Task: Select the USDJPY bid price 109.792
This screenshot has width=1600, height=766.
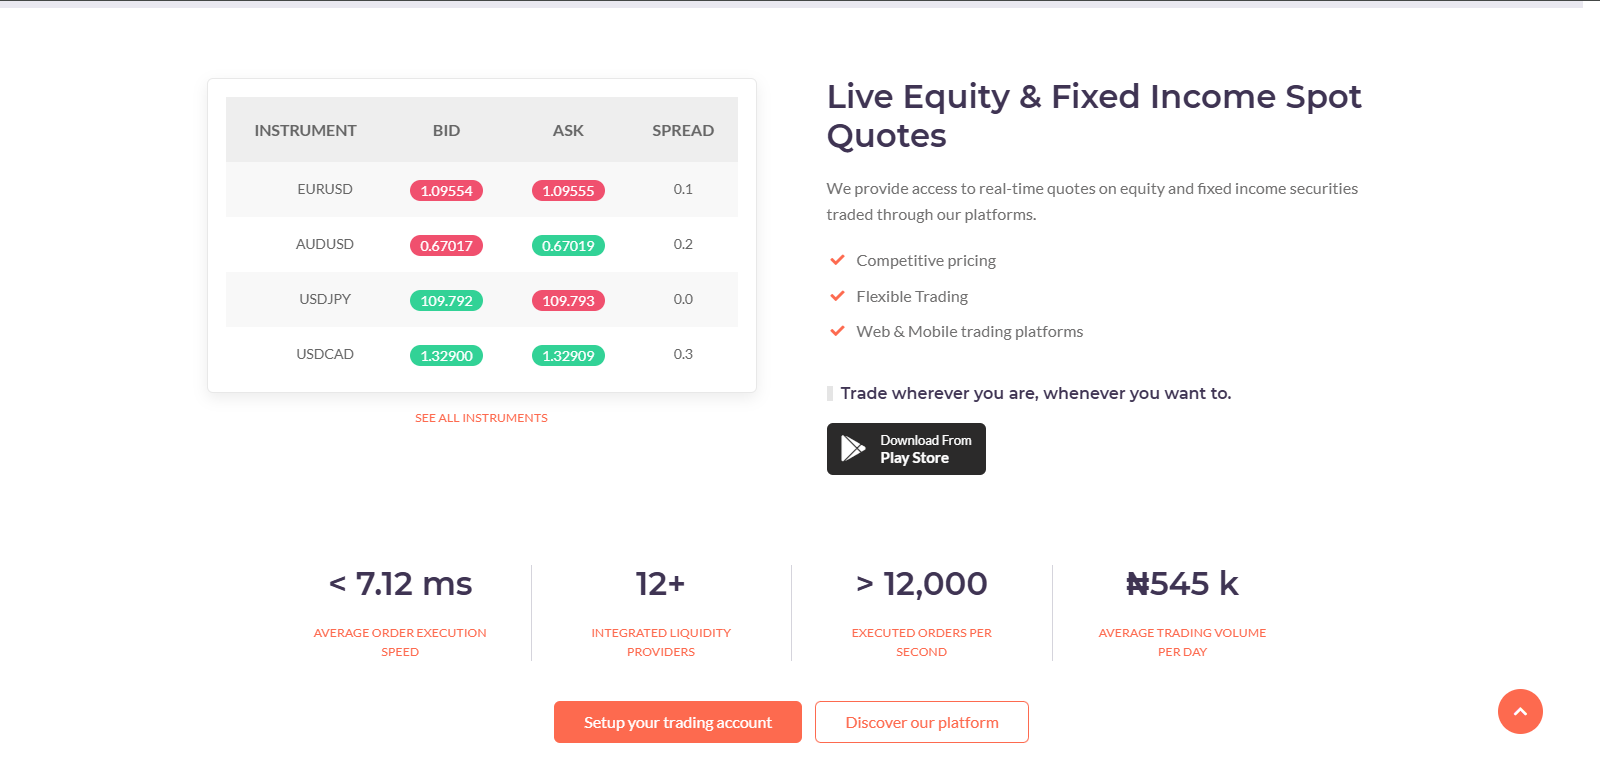Action: tap(446, 300)
